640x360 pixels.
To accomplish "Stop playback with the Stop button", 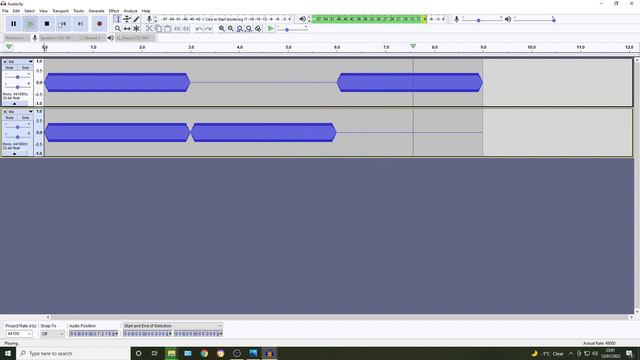I will (47, 24).
